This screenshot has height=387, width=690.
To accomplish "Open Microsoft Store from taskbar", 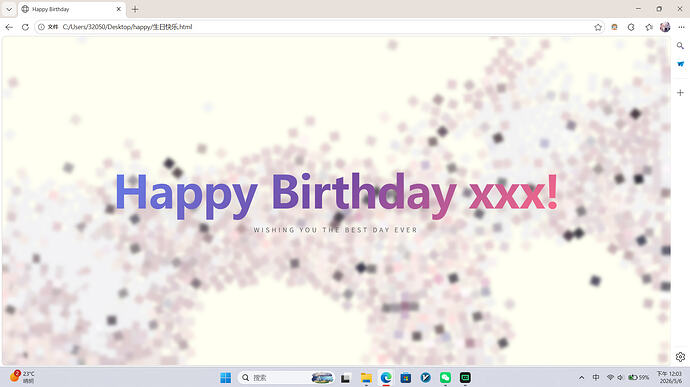I will click(406, 378).
